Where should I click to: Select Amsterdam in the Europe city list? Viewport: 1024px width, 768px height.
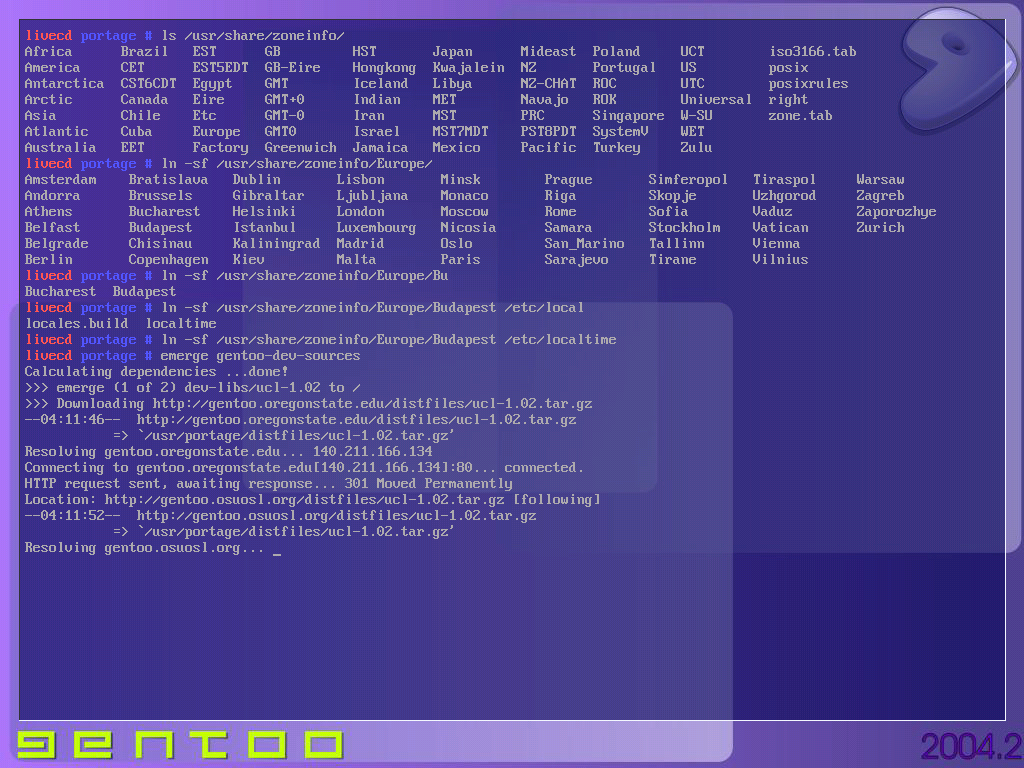click(60, 180)
